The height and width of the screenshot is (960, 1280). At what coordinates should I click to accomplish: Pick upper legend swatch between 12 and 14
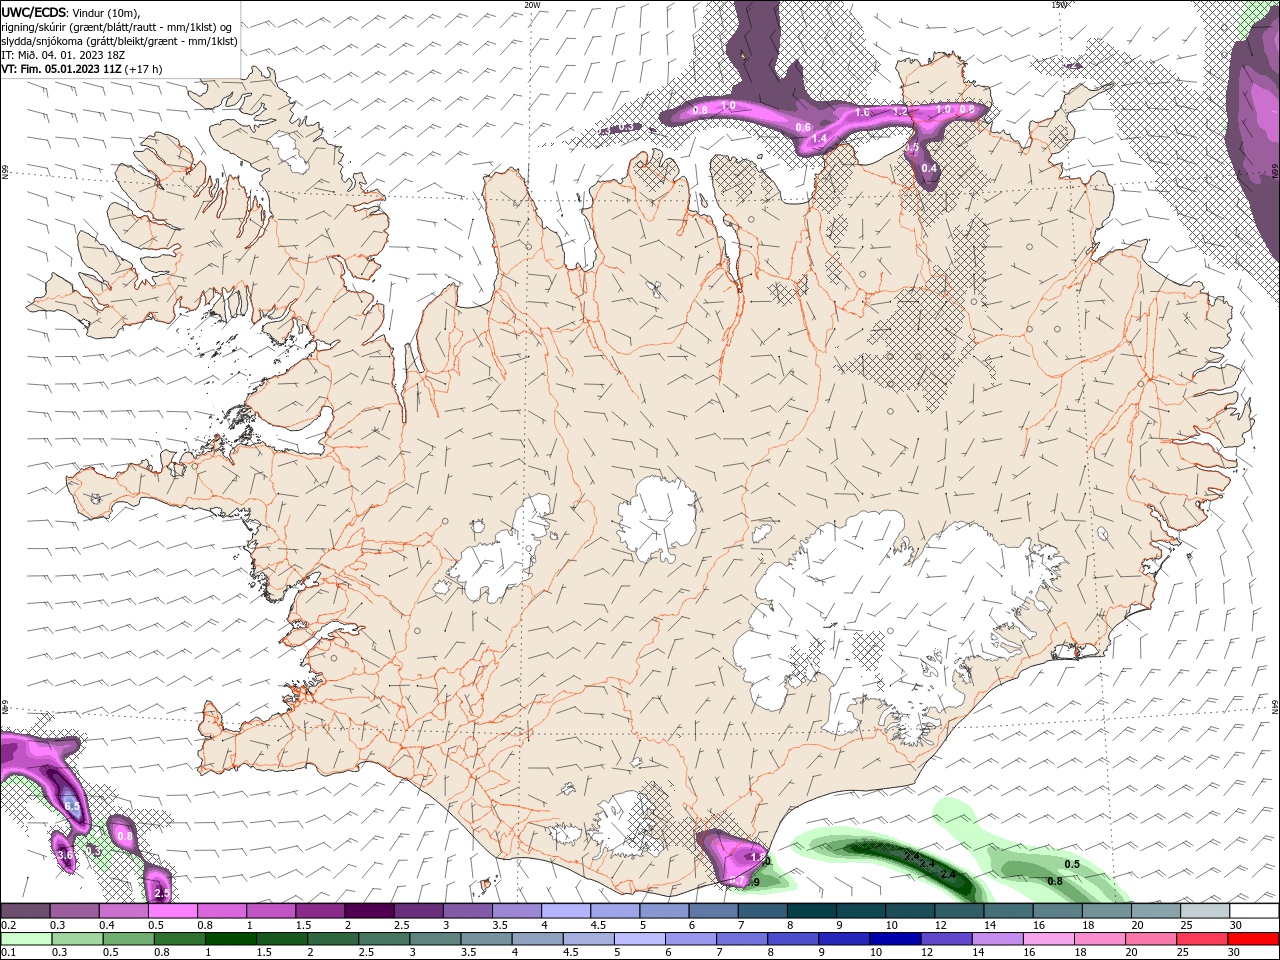click(960, 911)
